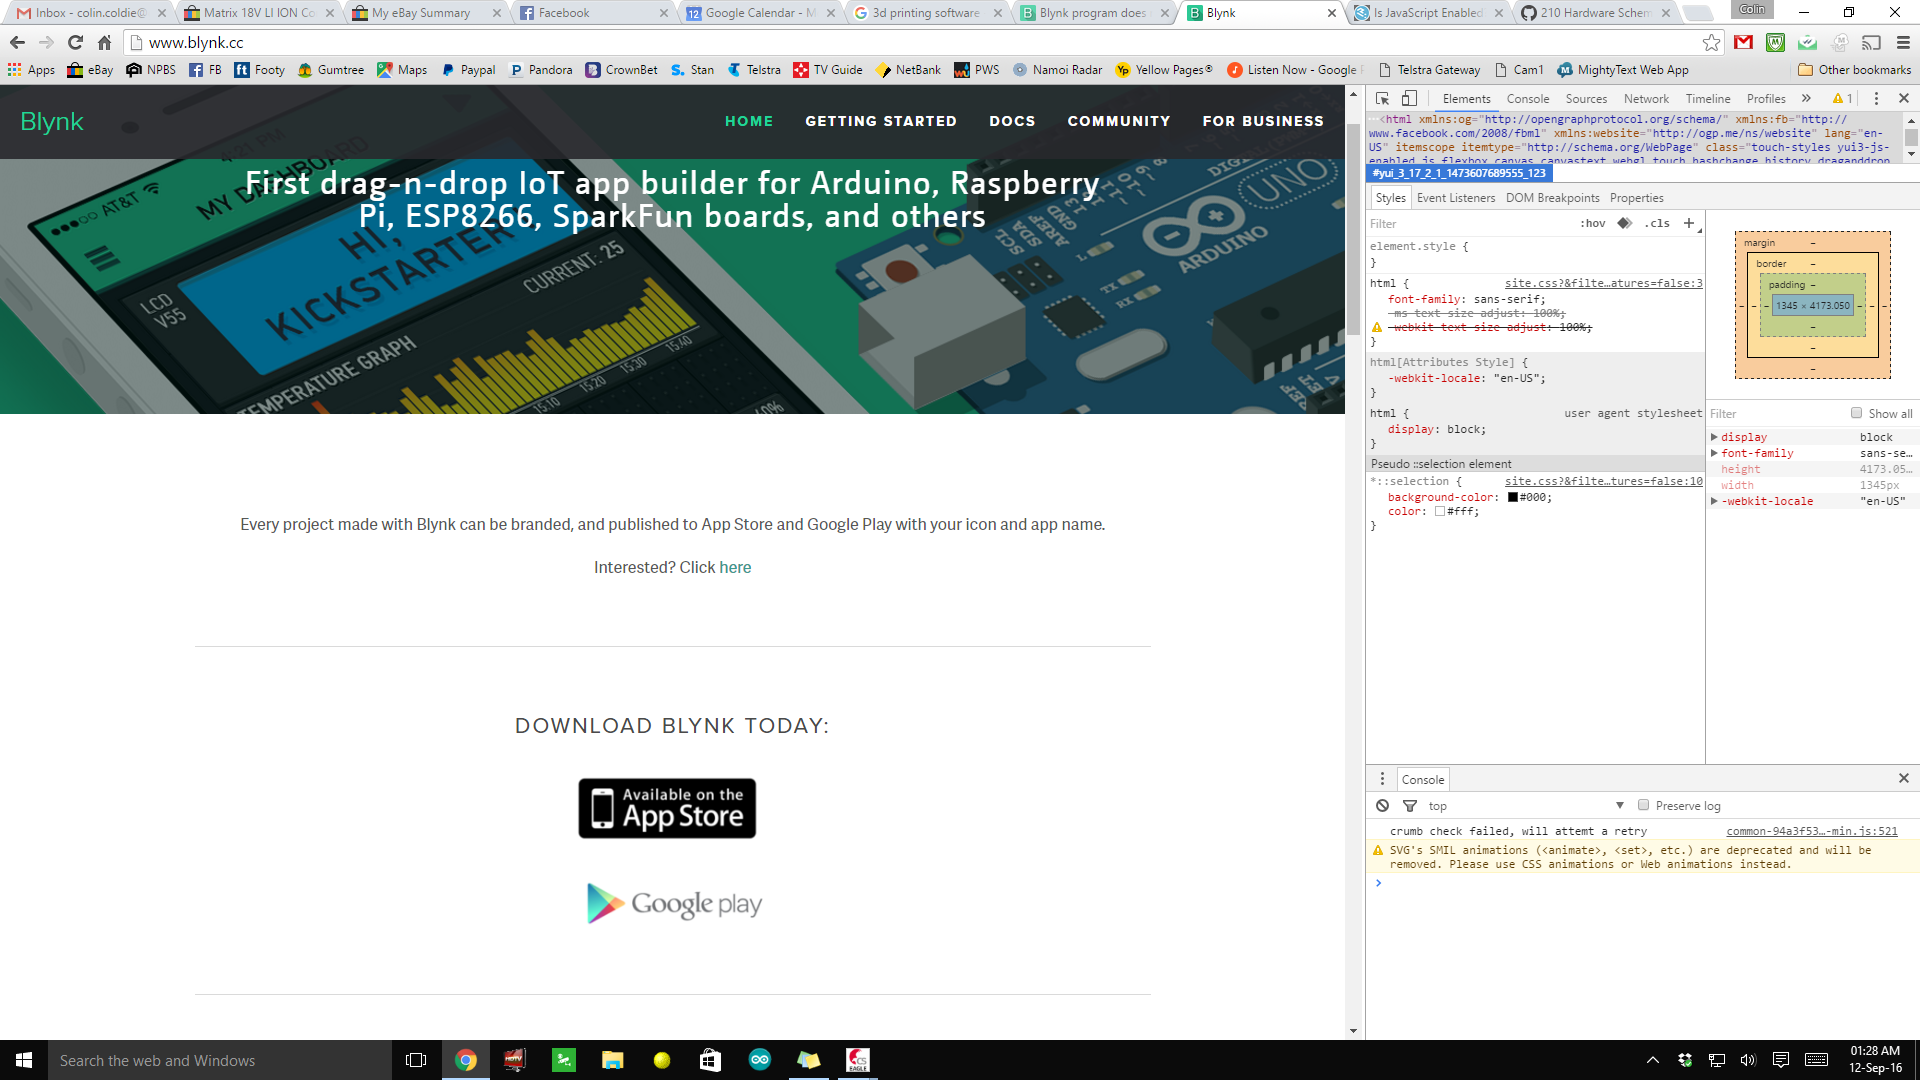Click the clear console icon

[x=1382, y=806]
